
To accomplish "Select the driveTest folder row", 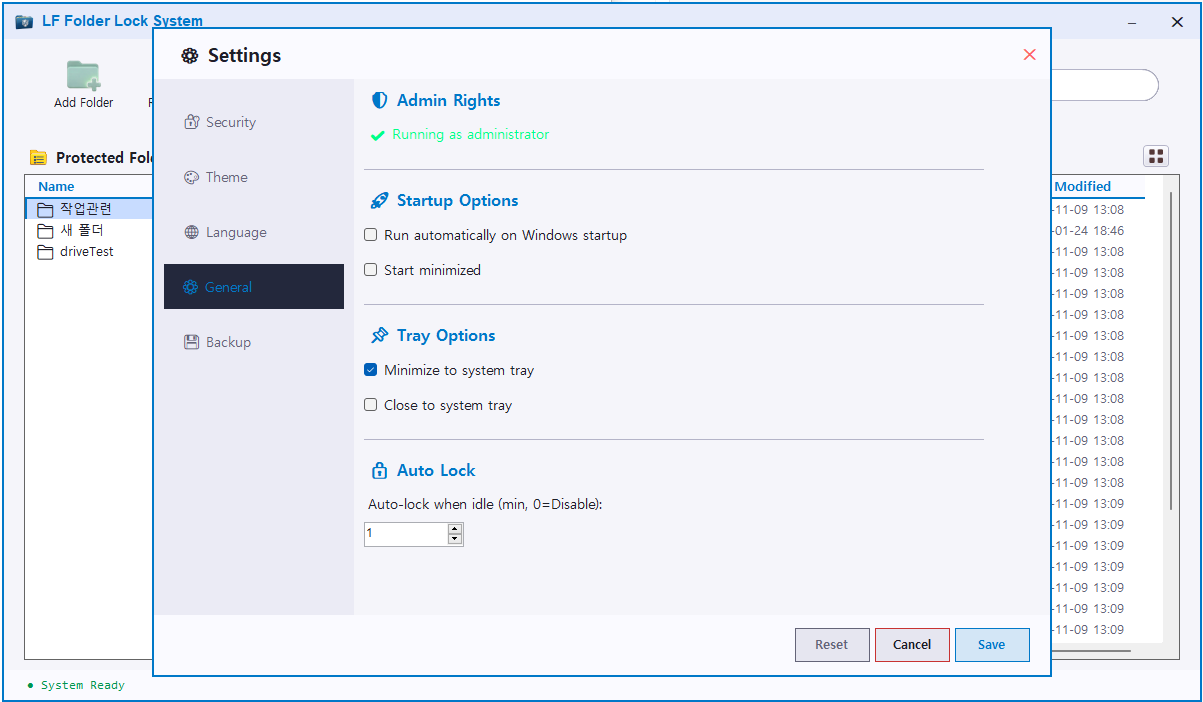I will coord(89,252).
